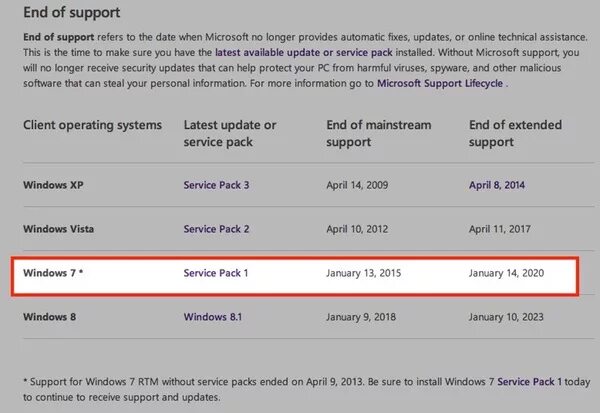This screenshot has height=413, width=600.
Task: Select the Windows Vista row label
Action: (58, 229)
